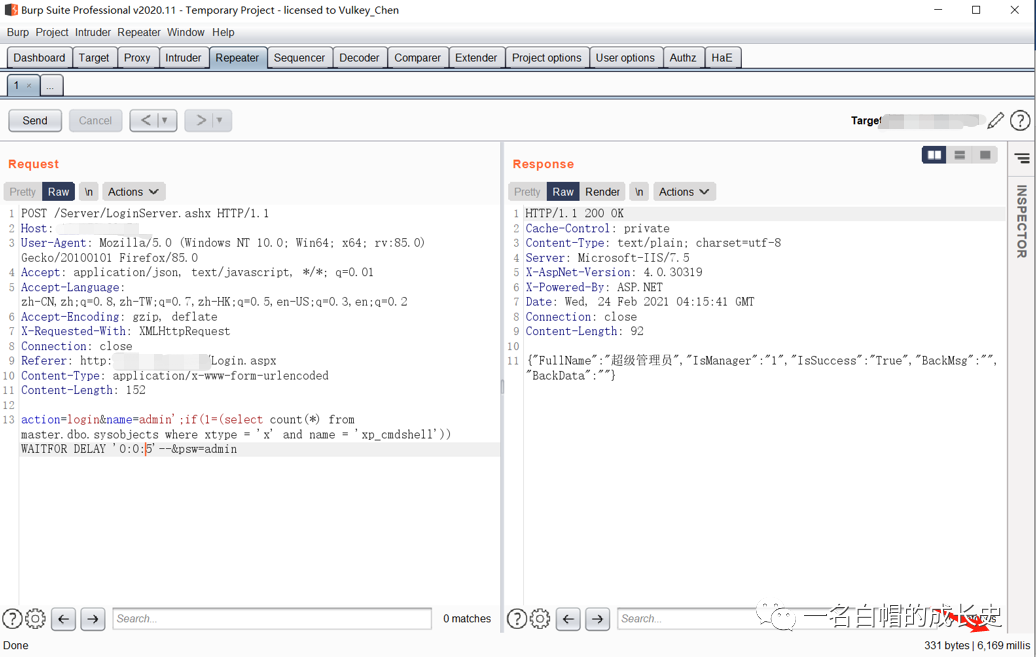1036x661 pixels.
Task: Click the Cancel button
Action: tap(95, 120)
